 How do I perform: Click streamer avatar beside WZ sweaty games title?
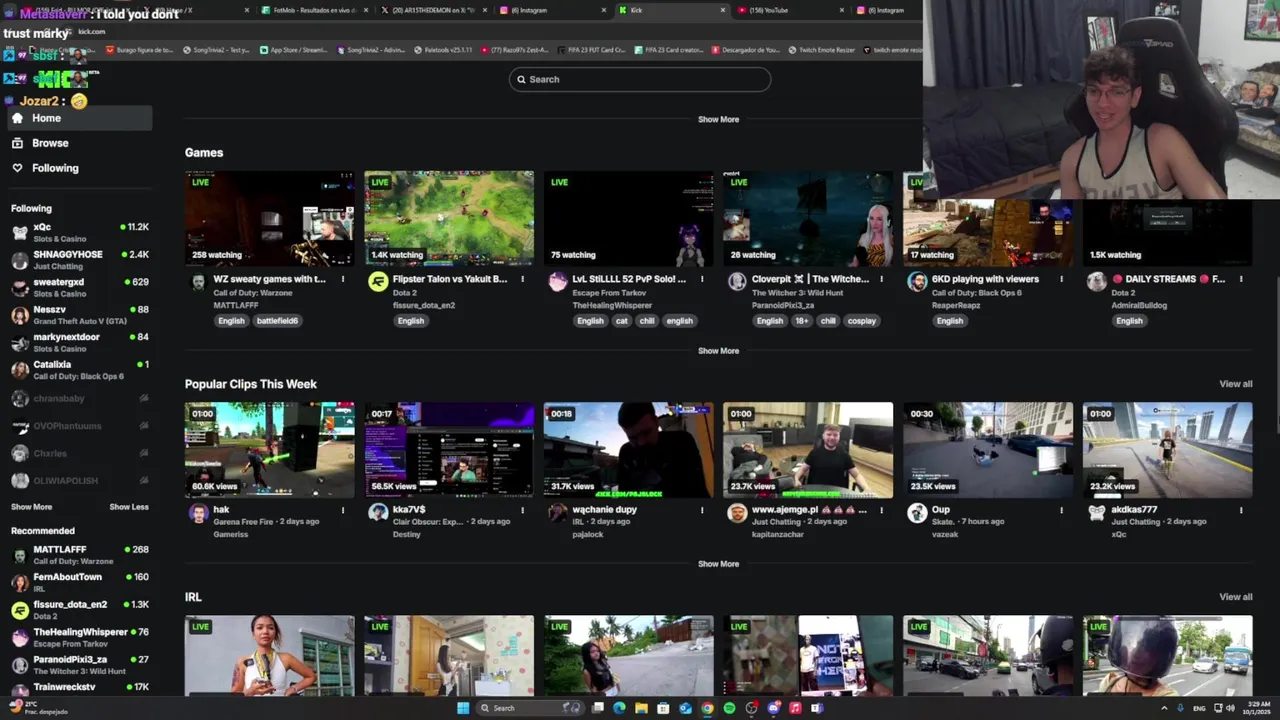pyautogui.click(x=198, y=282)
